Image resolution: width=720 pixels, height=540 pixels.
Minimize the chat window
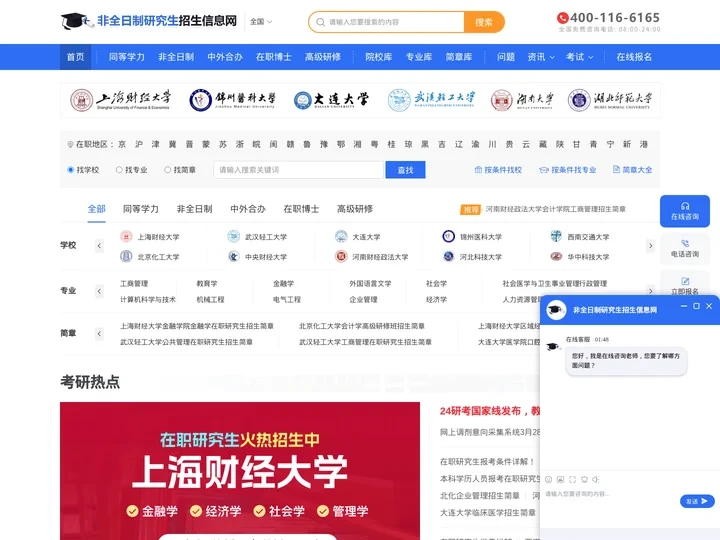pyautogui.click(x=684, y=306)
